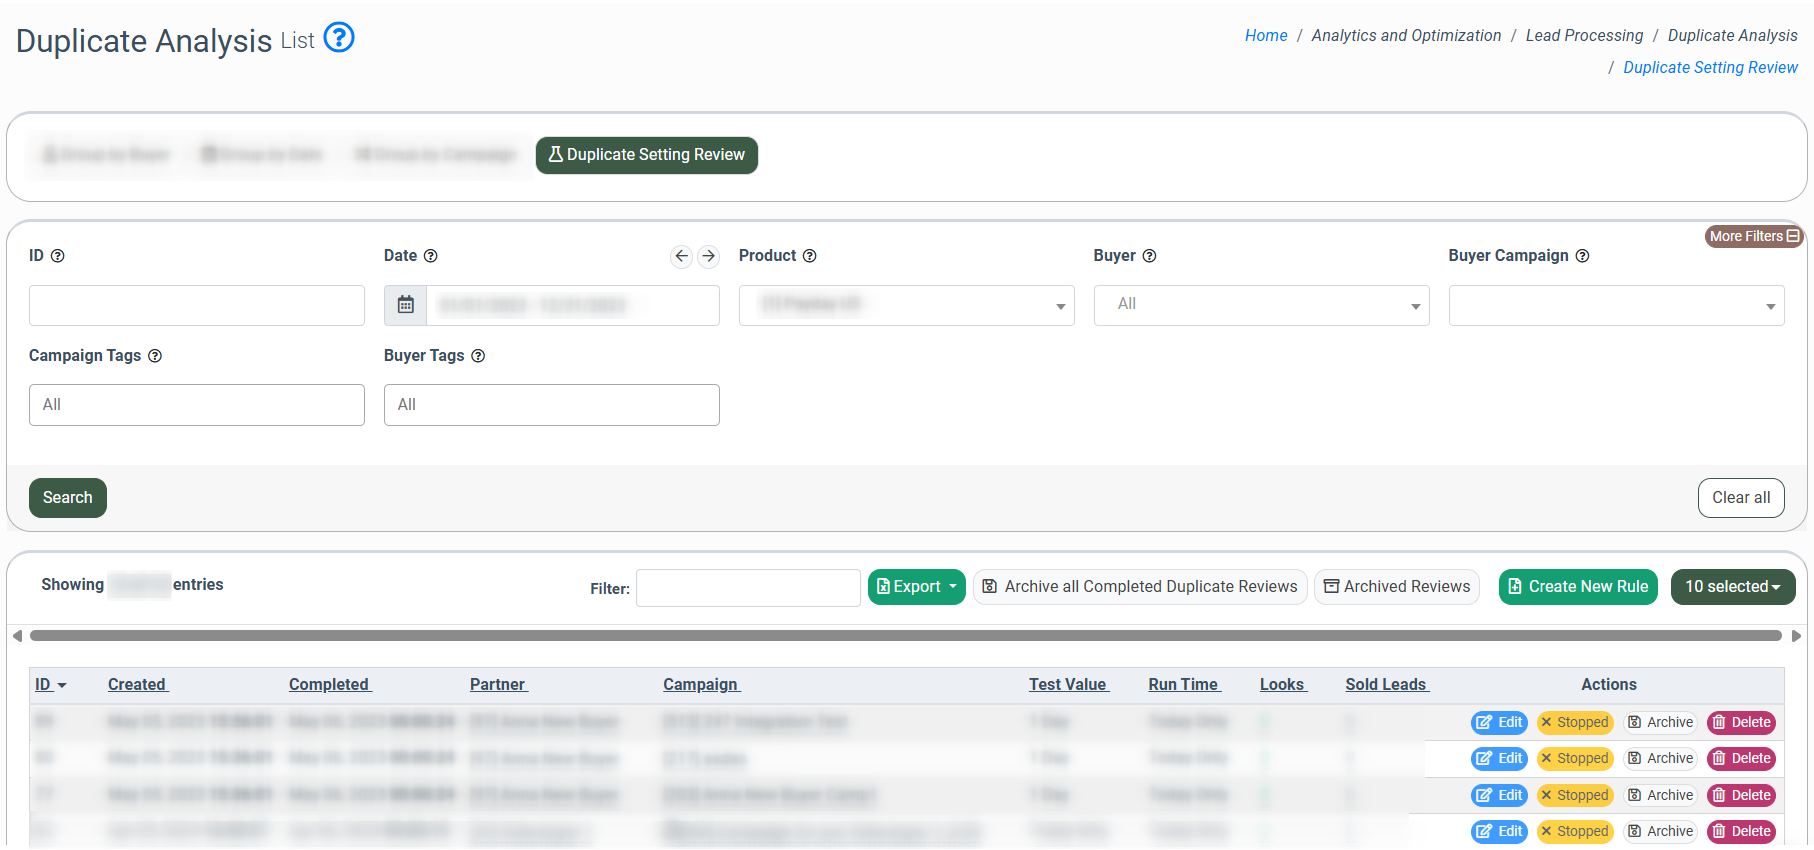The image size is (1814, 850).
Task: Open the Export dropdown menu
Action: click(916, 587)
